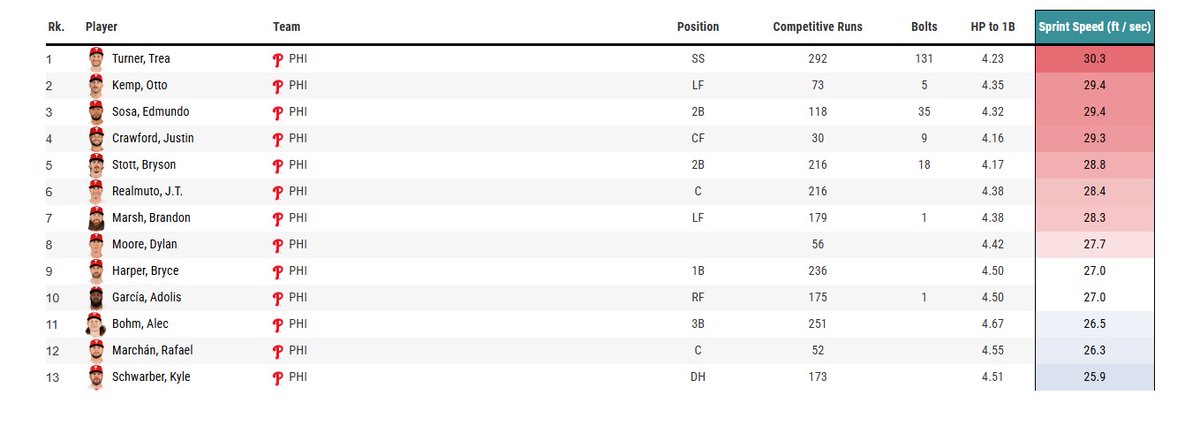Click the Phillies logo beside Kyle Schwarber

click(278, 377)
